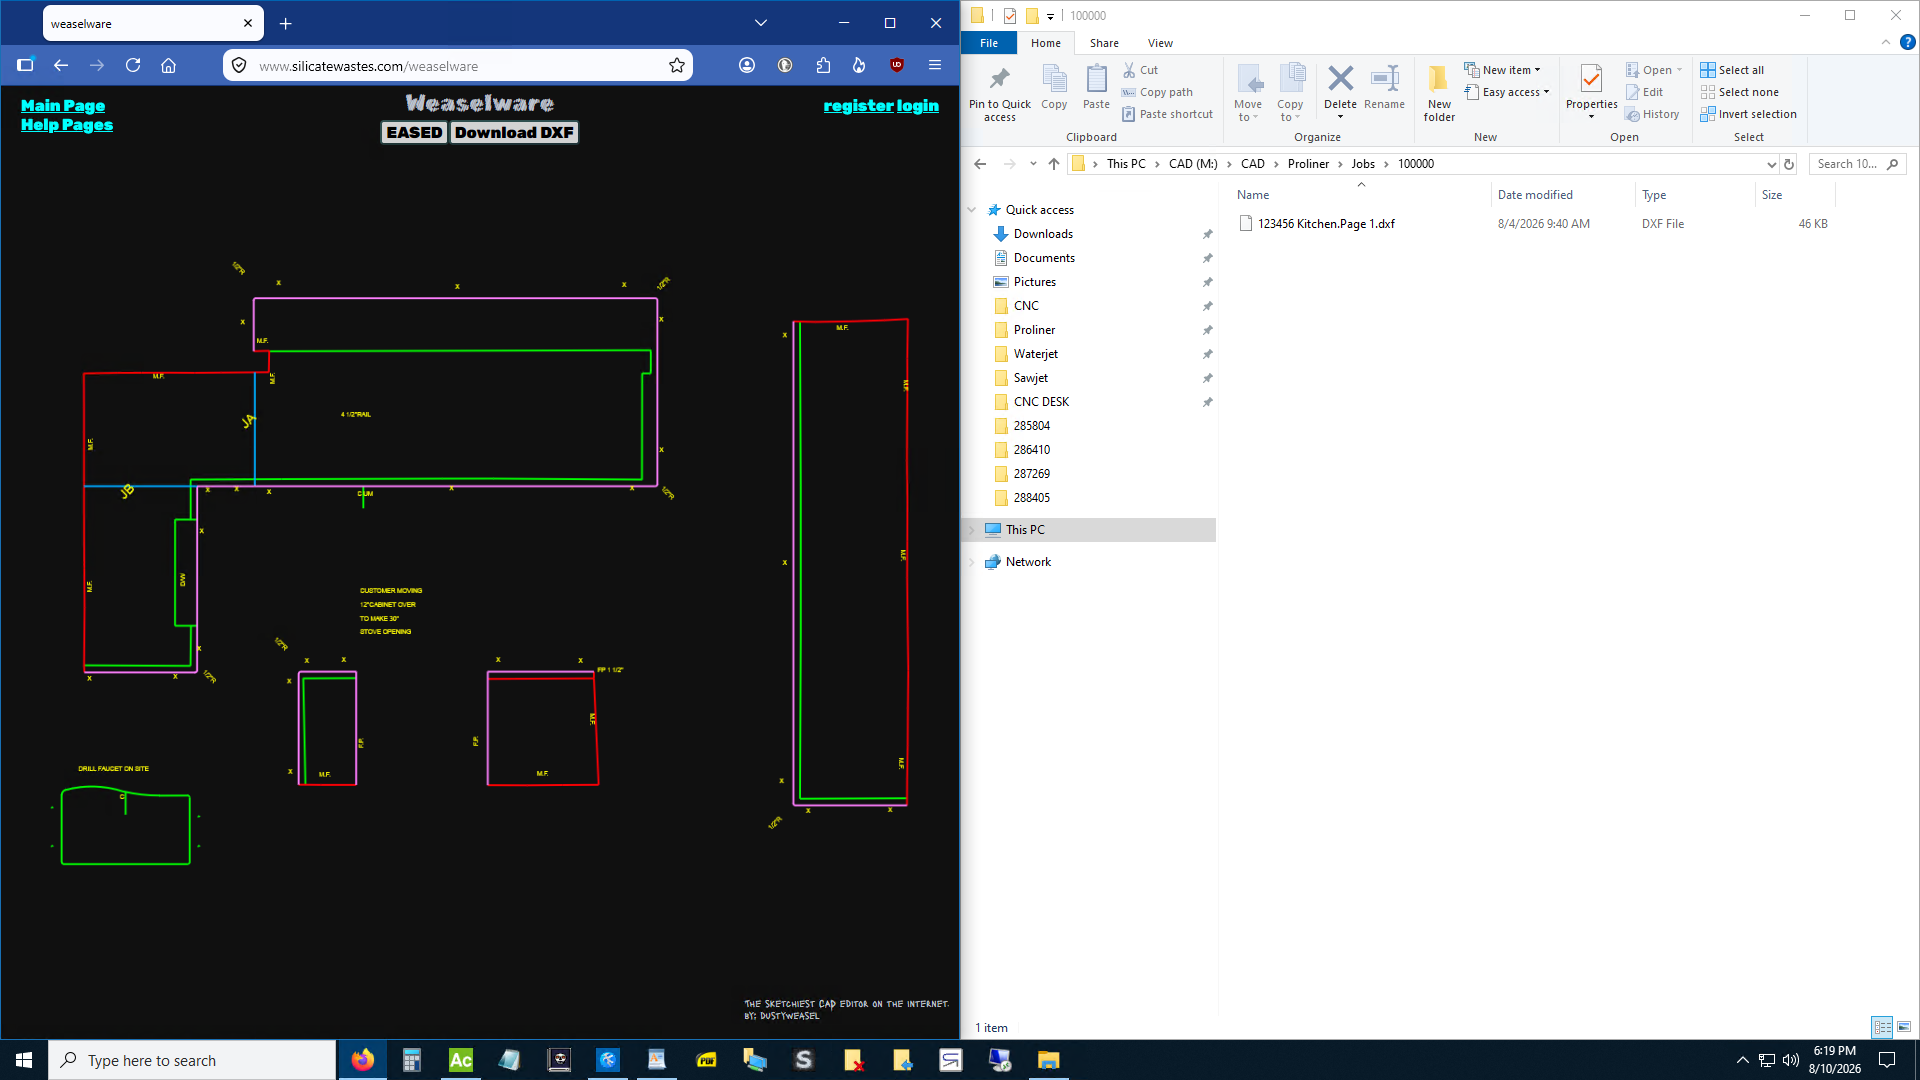Click the Download DXF button

(x=514, y=132)
